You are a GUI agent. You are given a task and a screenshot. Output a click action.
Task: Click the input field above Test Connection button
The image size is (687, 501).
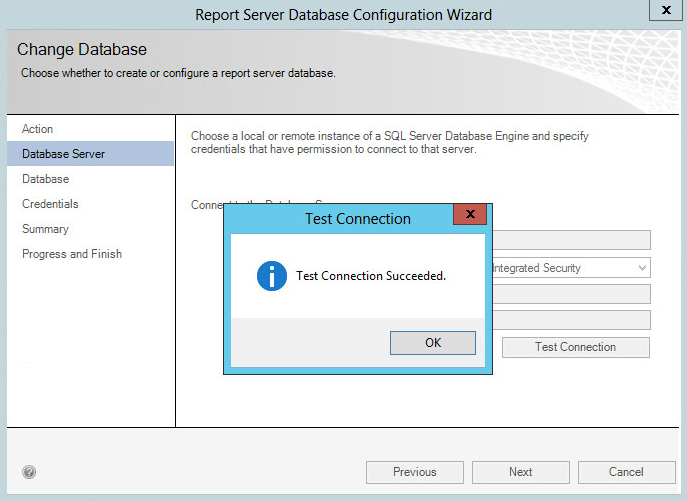571,320
